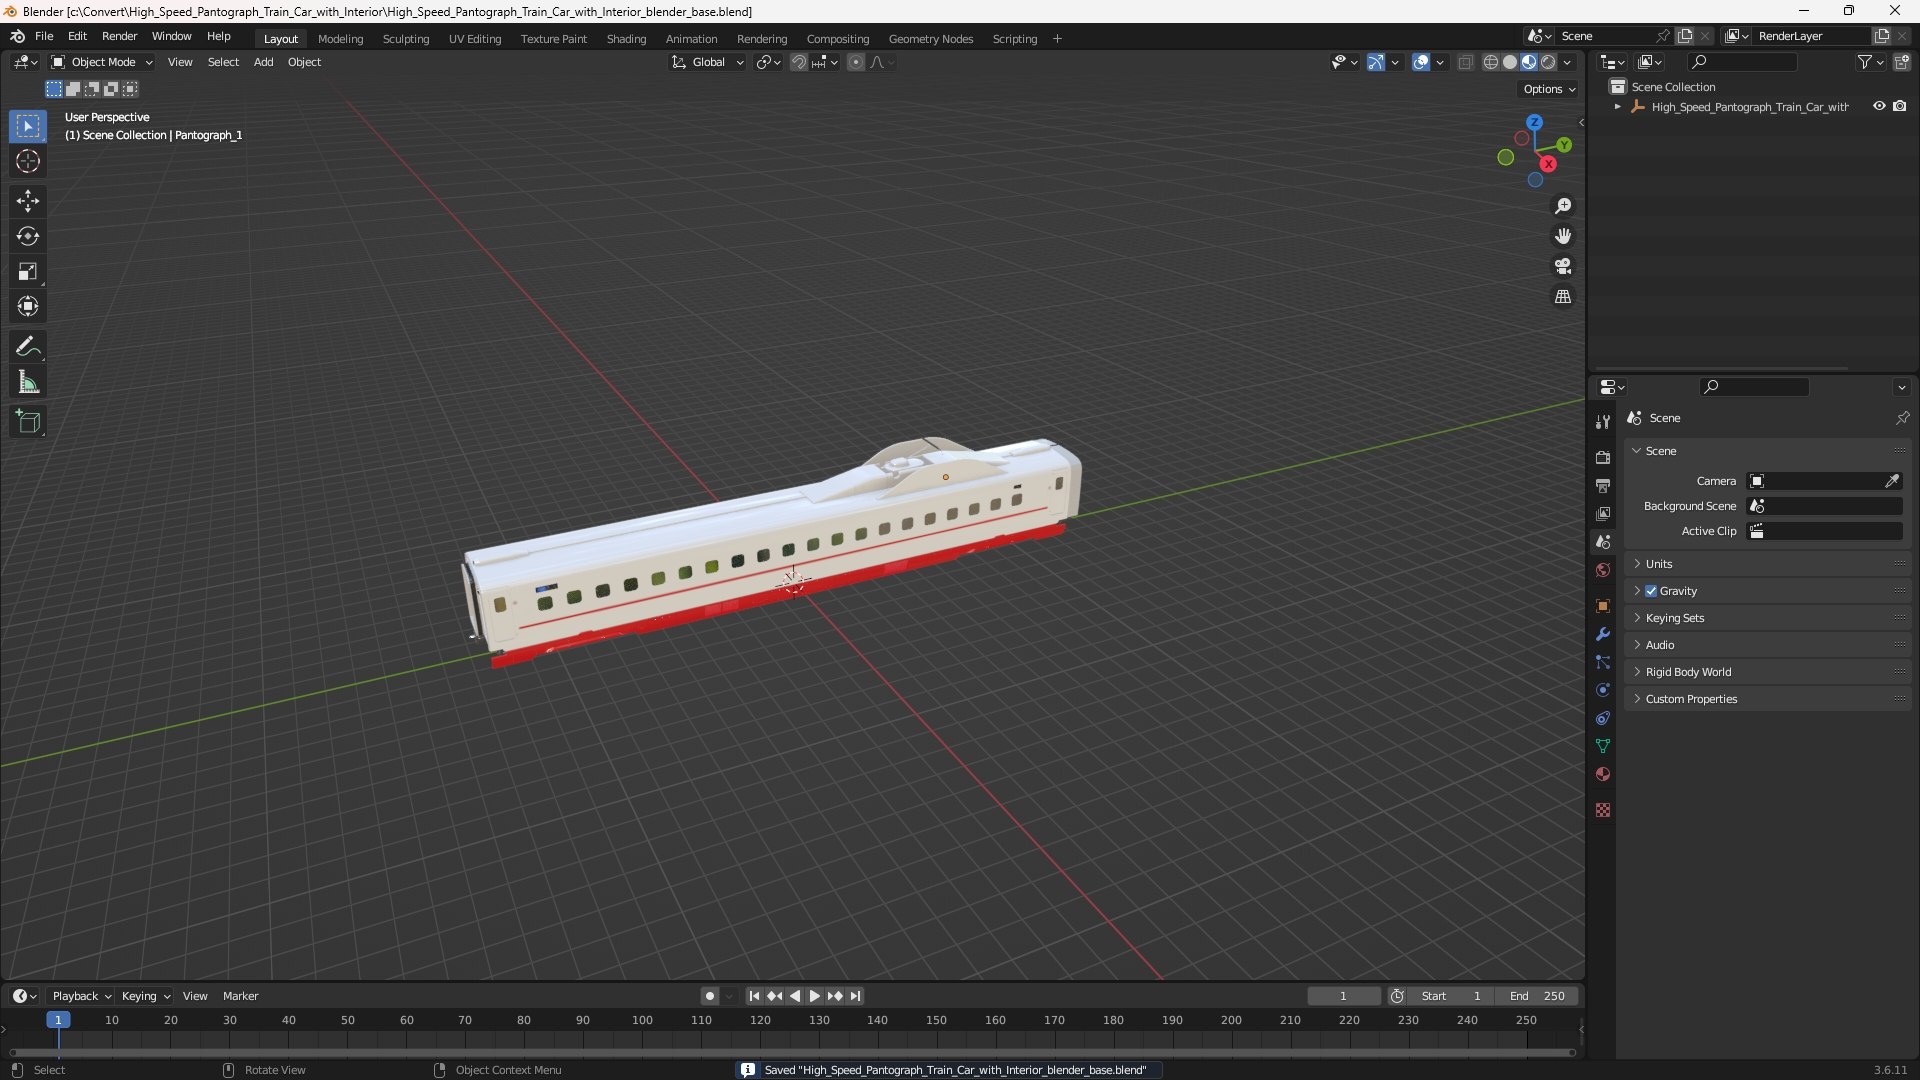The height and width of the screenshot is (1080, 1920).
Task: Activate the Move tool
Action: click(28, 201)
